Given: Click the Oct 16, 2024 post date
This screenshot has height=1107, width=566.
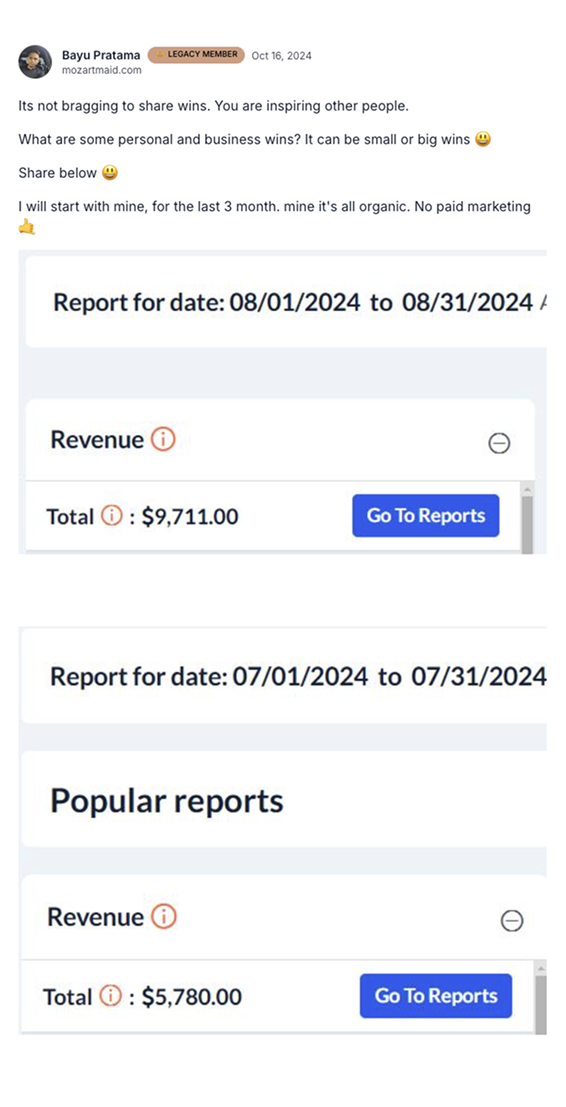Looking at the screenshot, I should coord(282,56).
